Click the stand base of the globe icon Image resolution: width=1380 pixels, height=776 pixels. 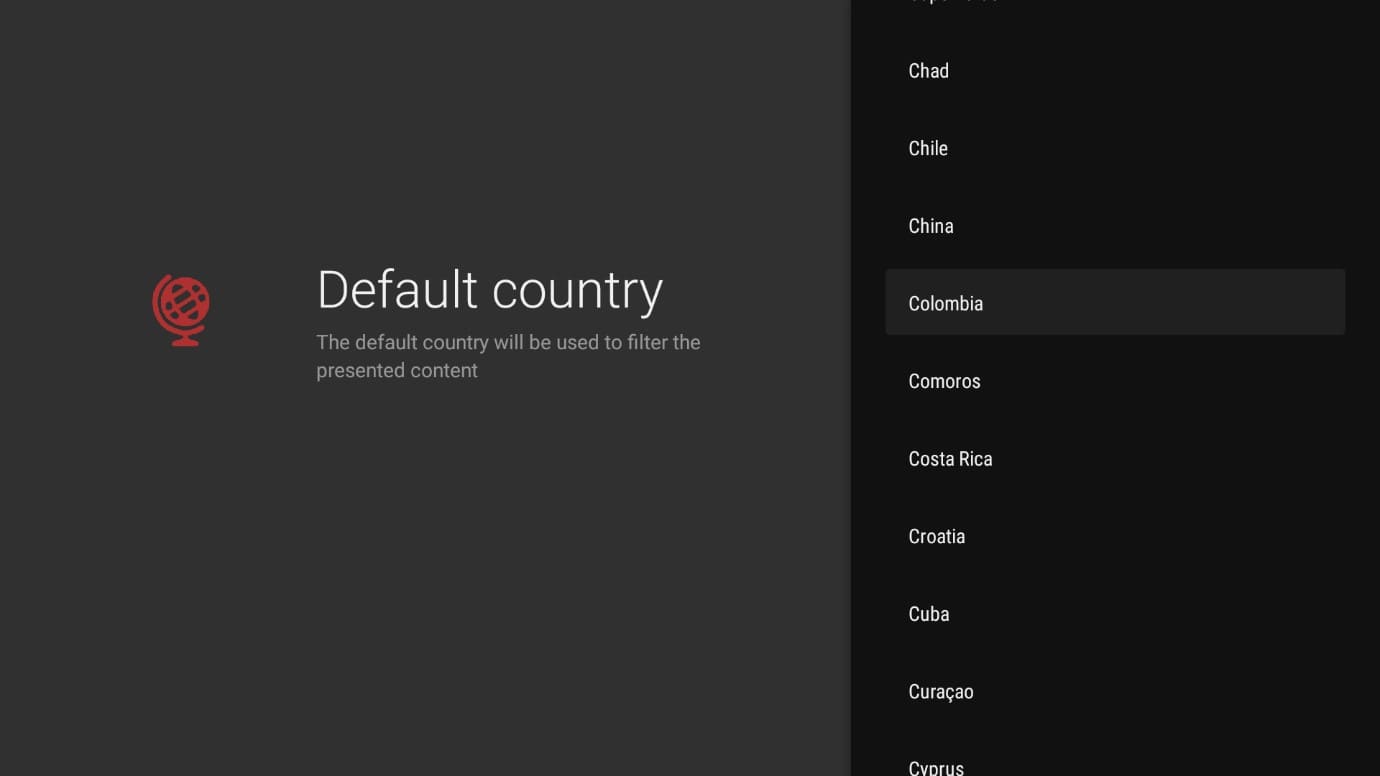click(x=183, y=342)
